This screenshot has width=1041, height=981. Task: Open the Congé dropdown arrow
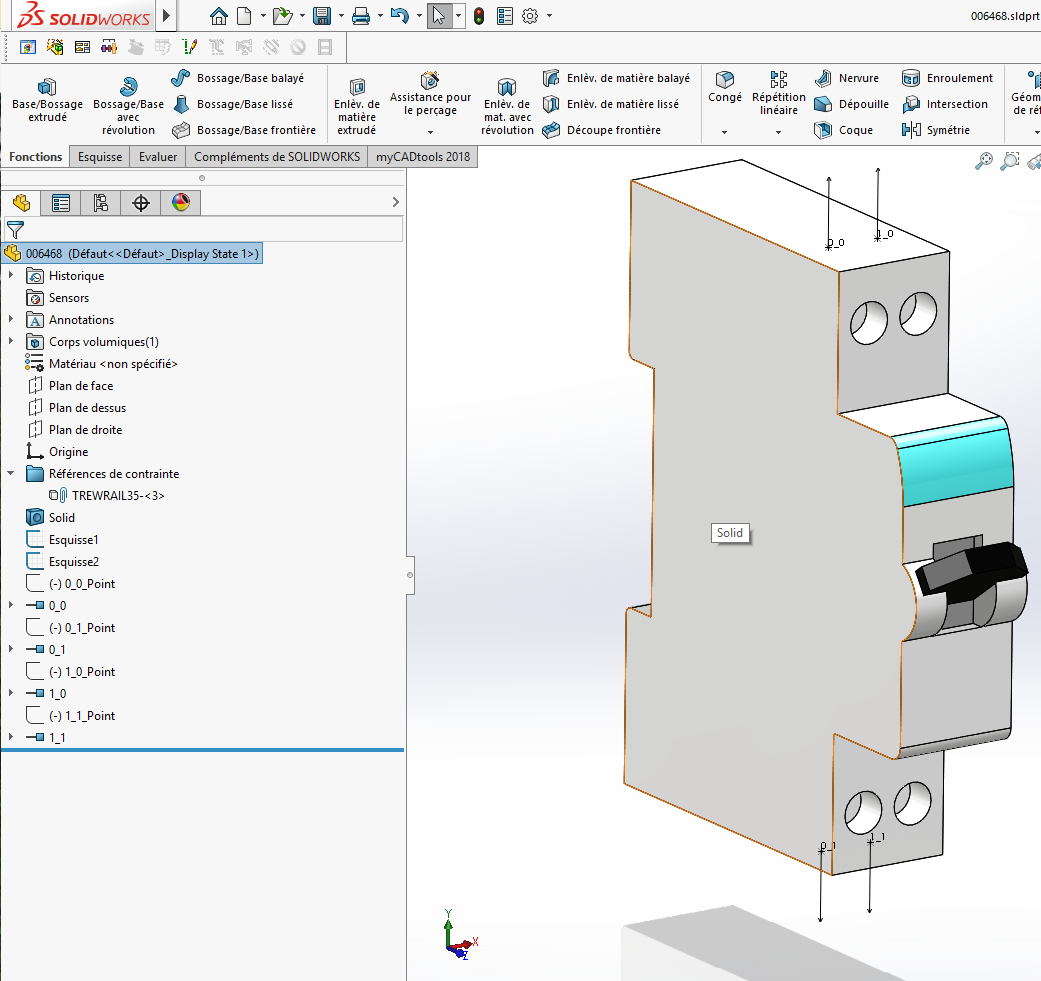coord(724,132)
